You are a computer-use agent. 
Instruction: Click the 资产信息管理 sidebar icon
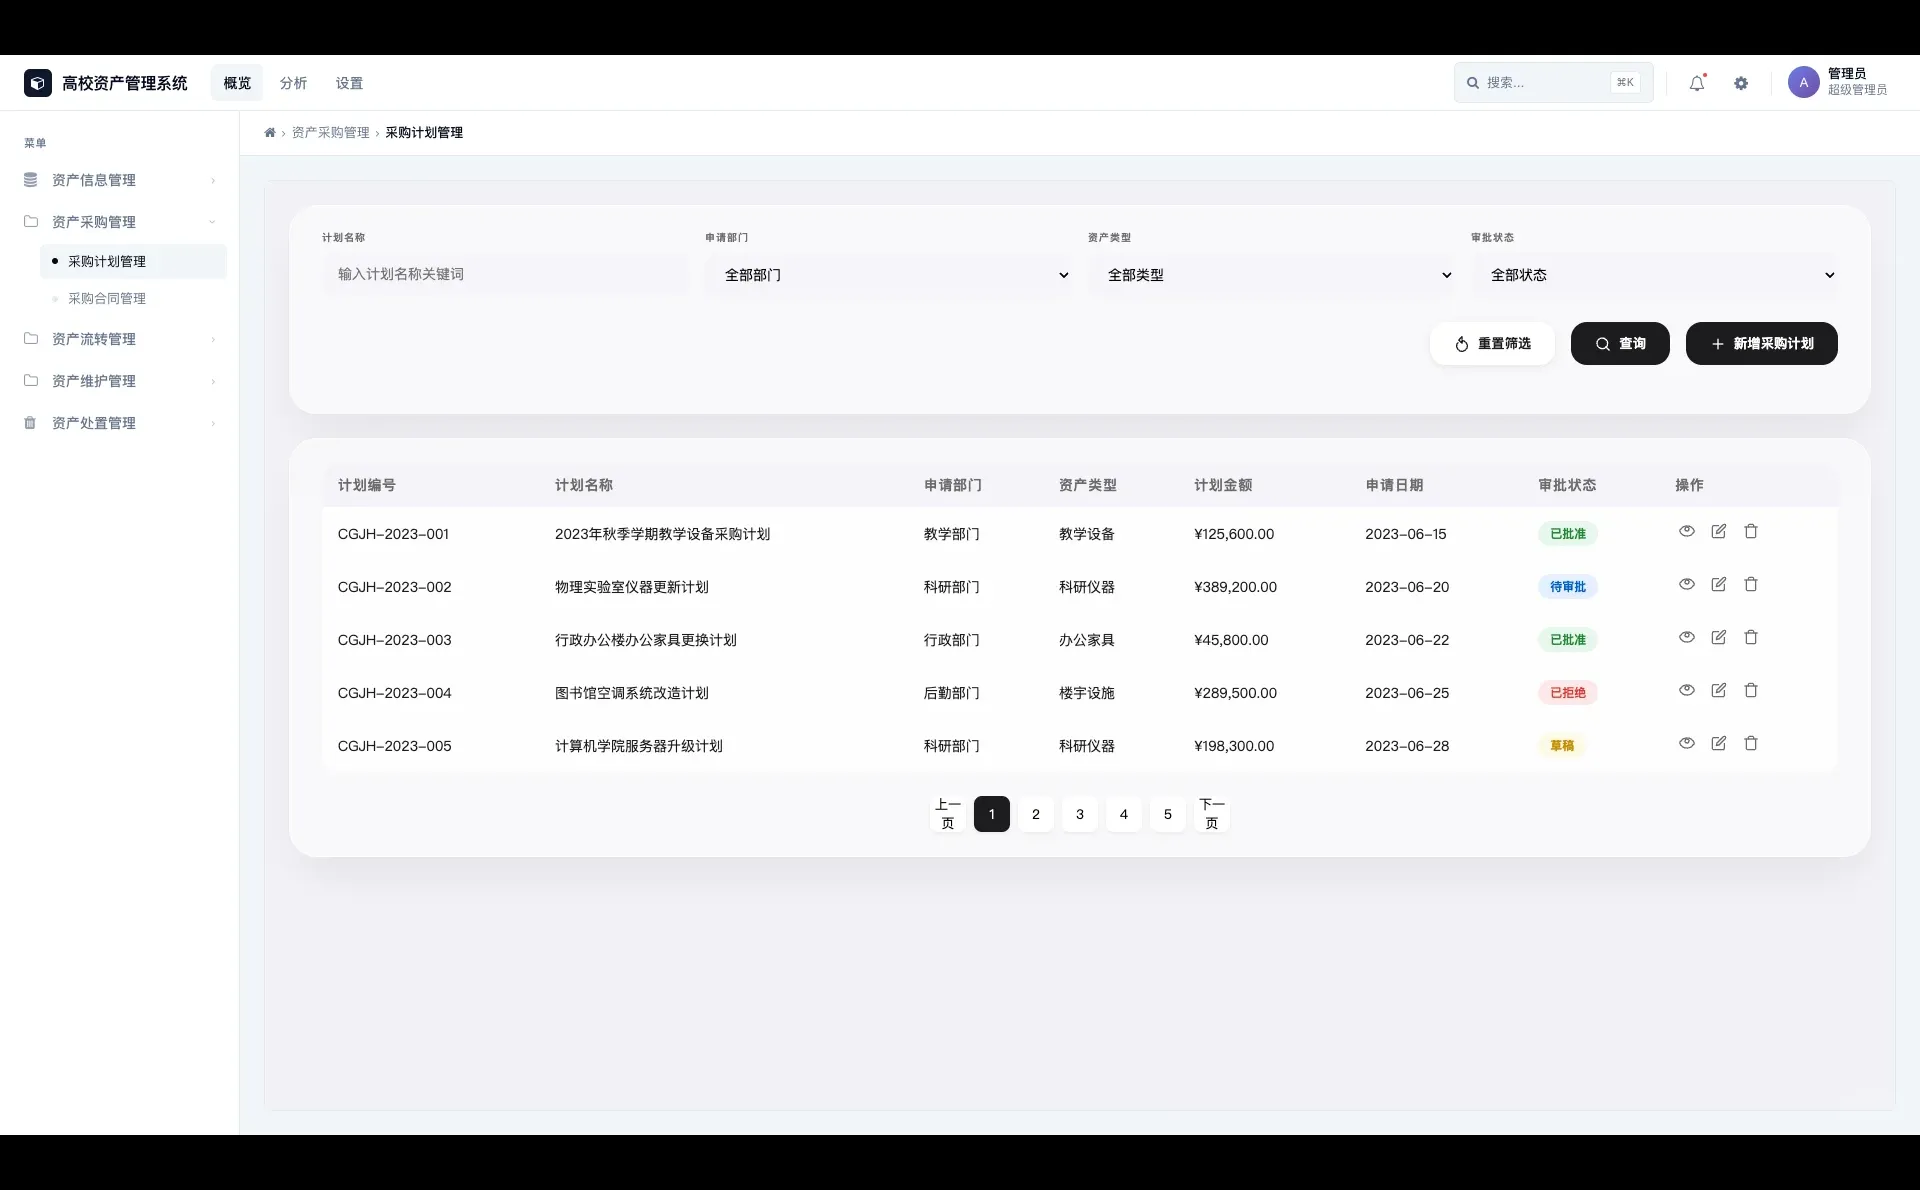31,180
